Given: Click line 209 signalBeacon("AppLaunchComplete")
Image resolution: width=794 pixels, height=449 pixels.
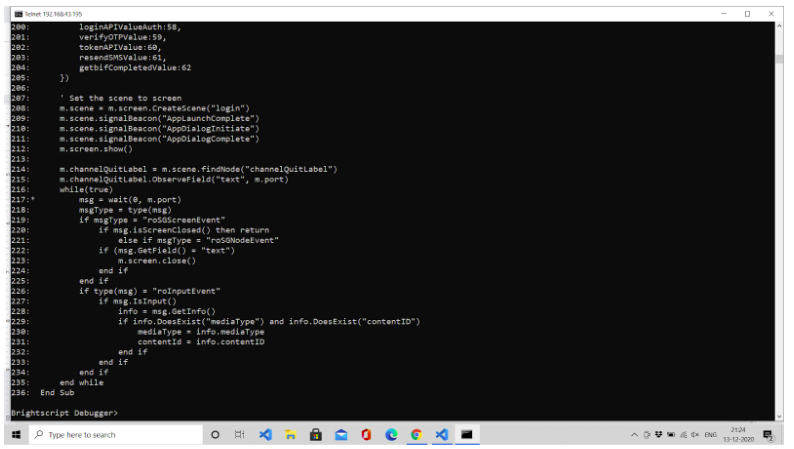Looking at the screenshot, I should coord(159,118).
